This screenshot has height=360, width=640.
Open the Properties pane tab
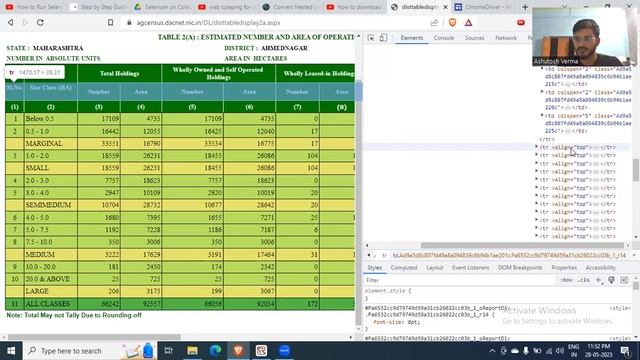564,268
